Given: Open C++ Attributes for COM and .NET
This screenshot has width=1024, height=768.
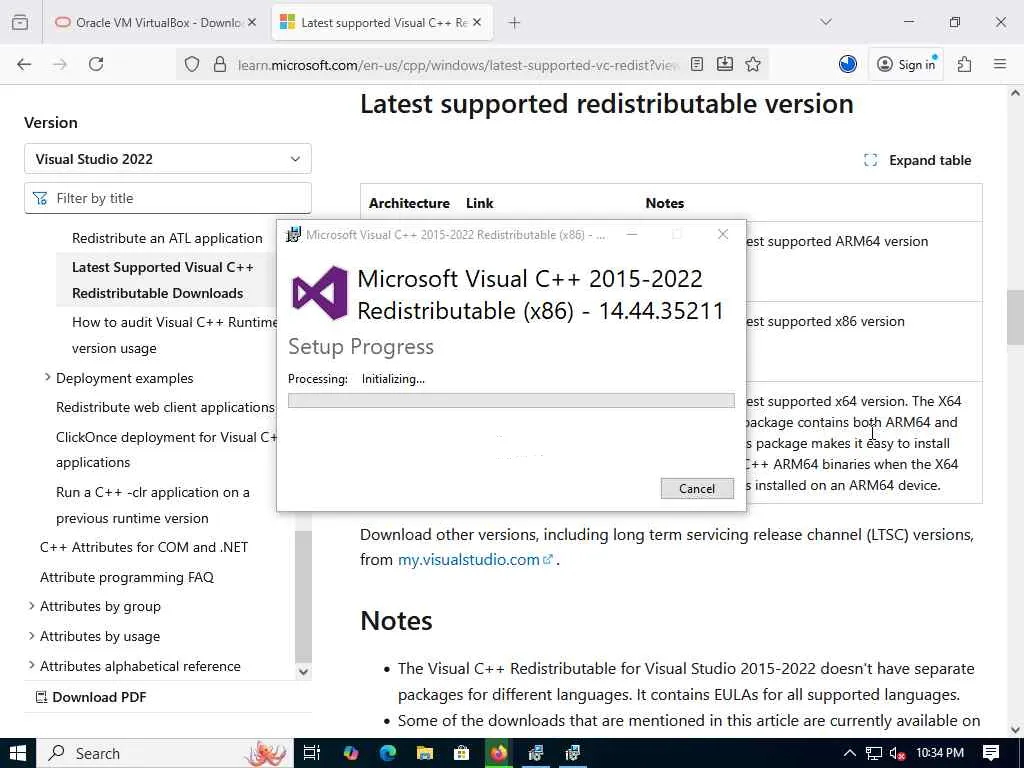Looking at the screenshot, I should 144,547.
